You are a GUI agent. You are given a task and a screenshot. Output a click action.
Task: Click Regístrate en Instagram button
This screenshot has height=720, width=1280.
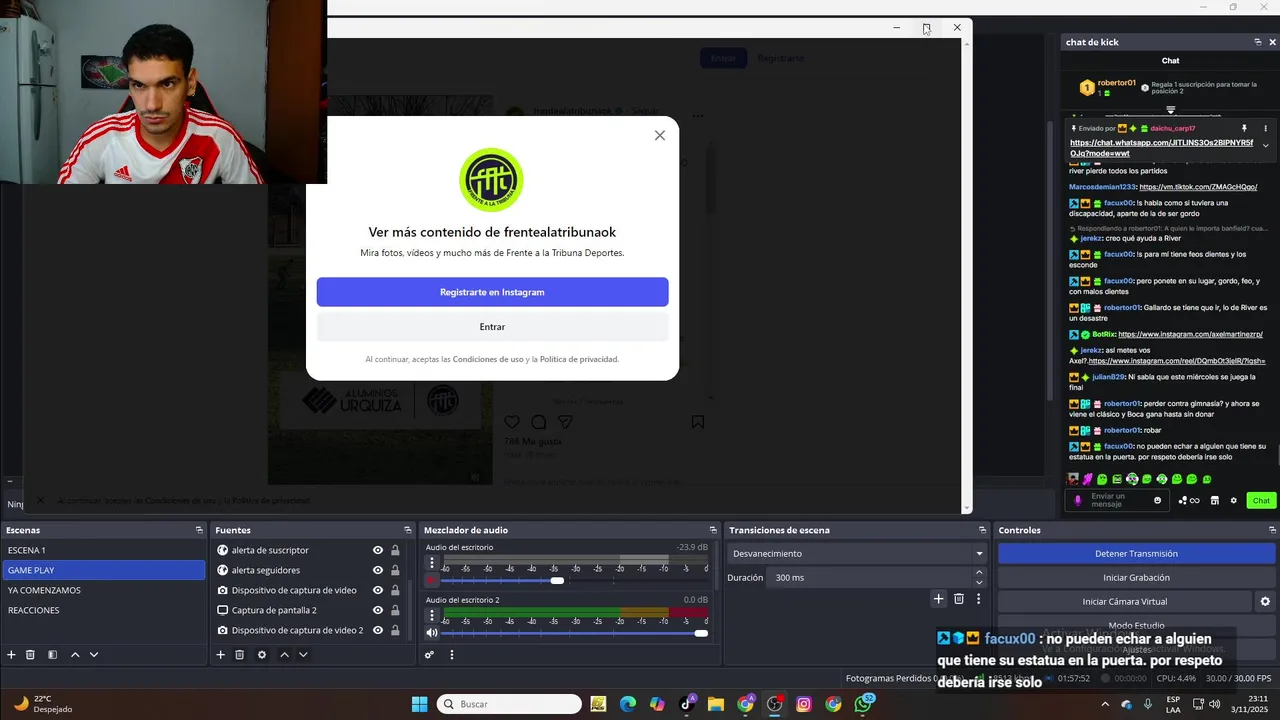pos(492,292)
